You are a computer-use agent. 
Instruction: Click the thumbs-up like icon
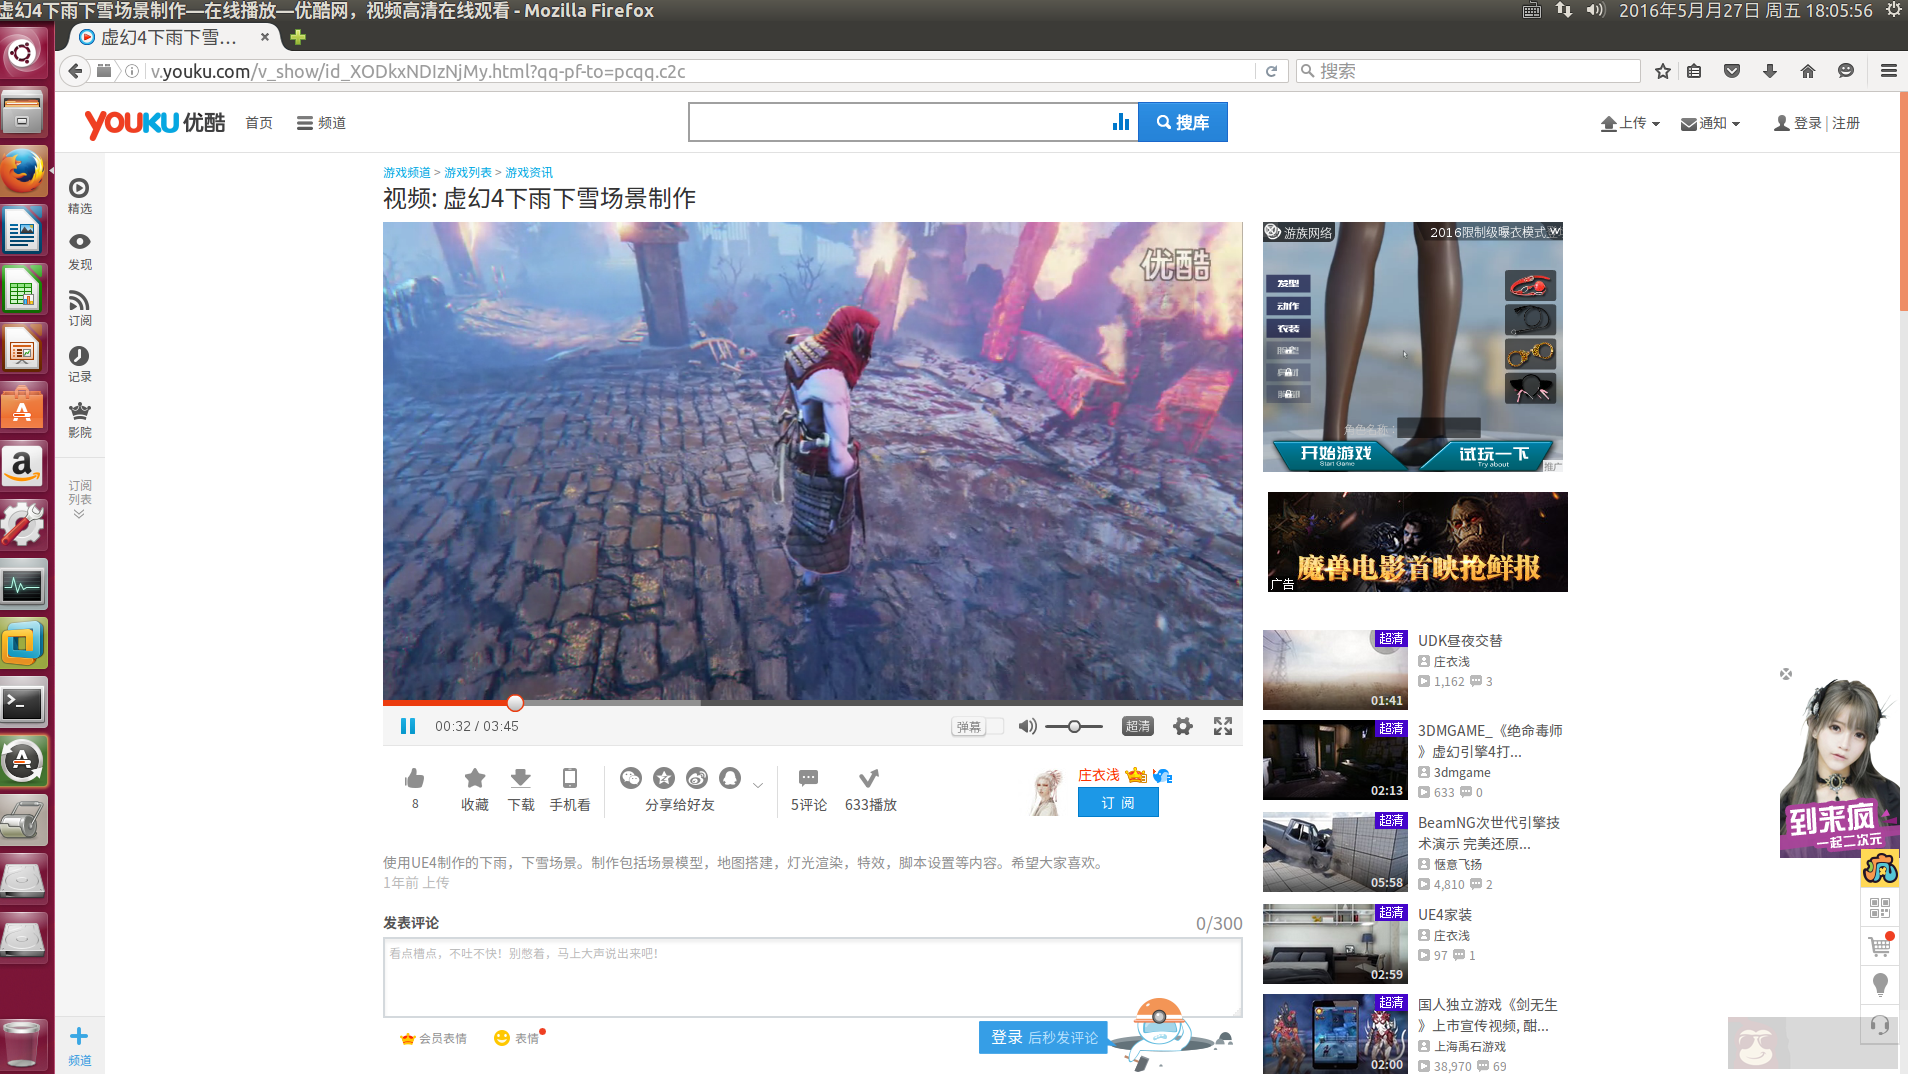(414, 777)
